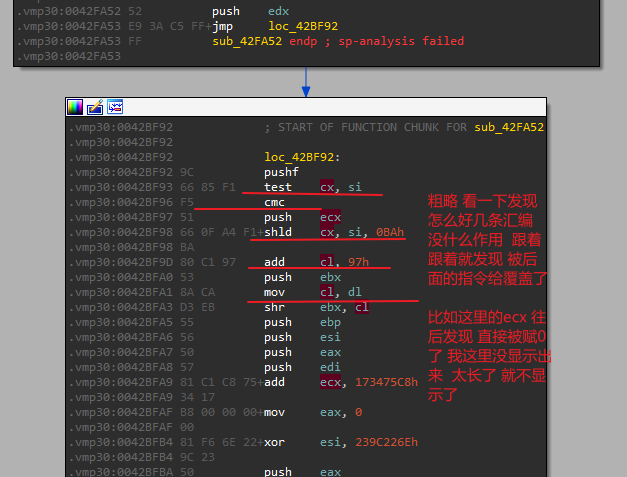Click the pushf instruction

click(x=281, y=172)
